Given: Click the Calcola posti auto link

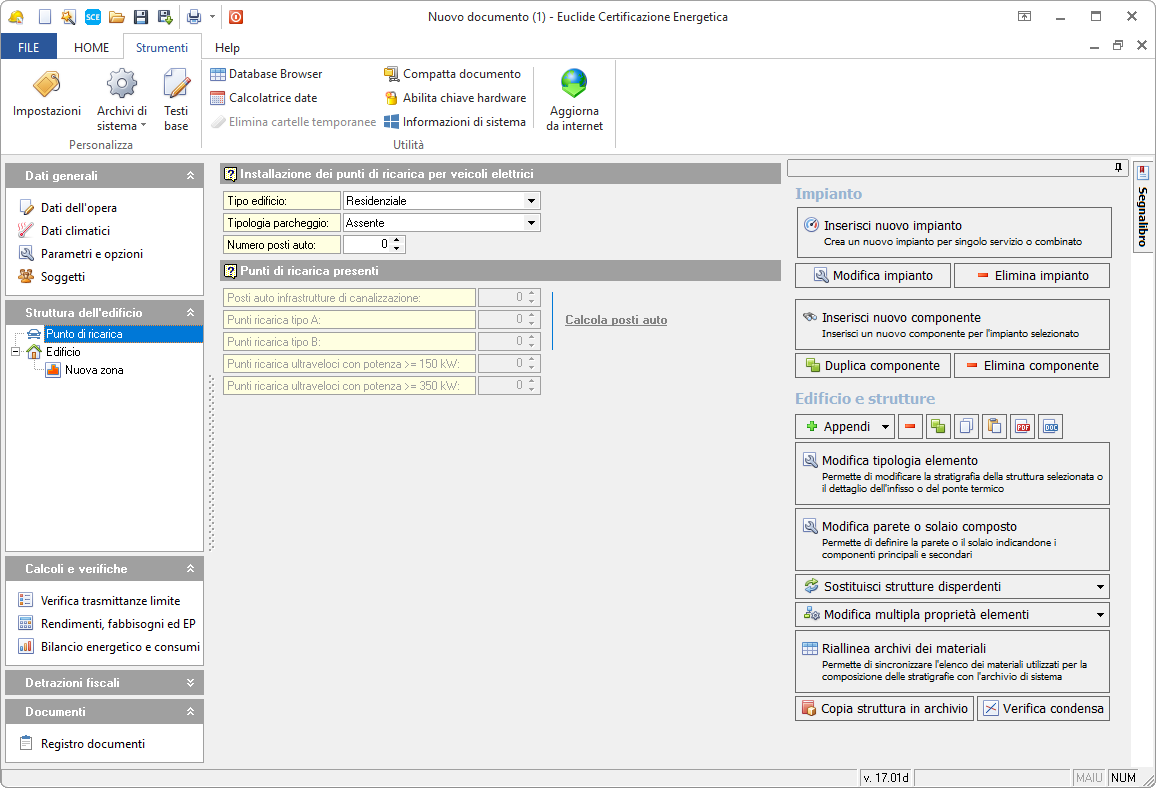Looking at the screenshot, I should point(616,320).
